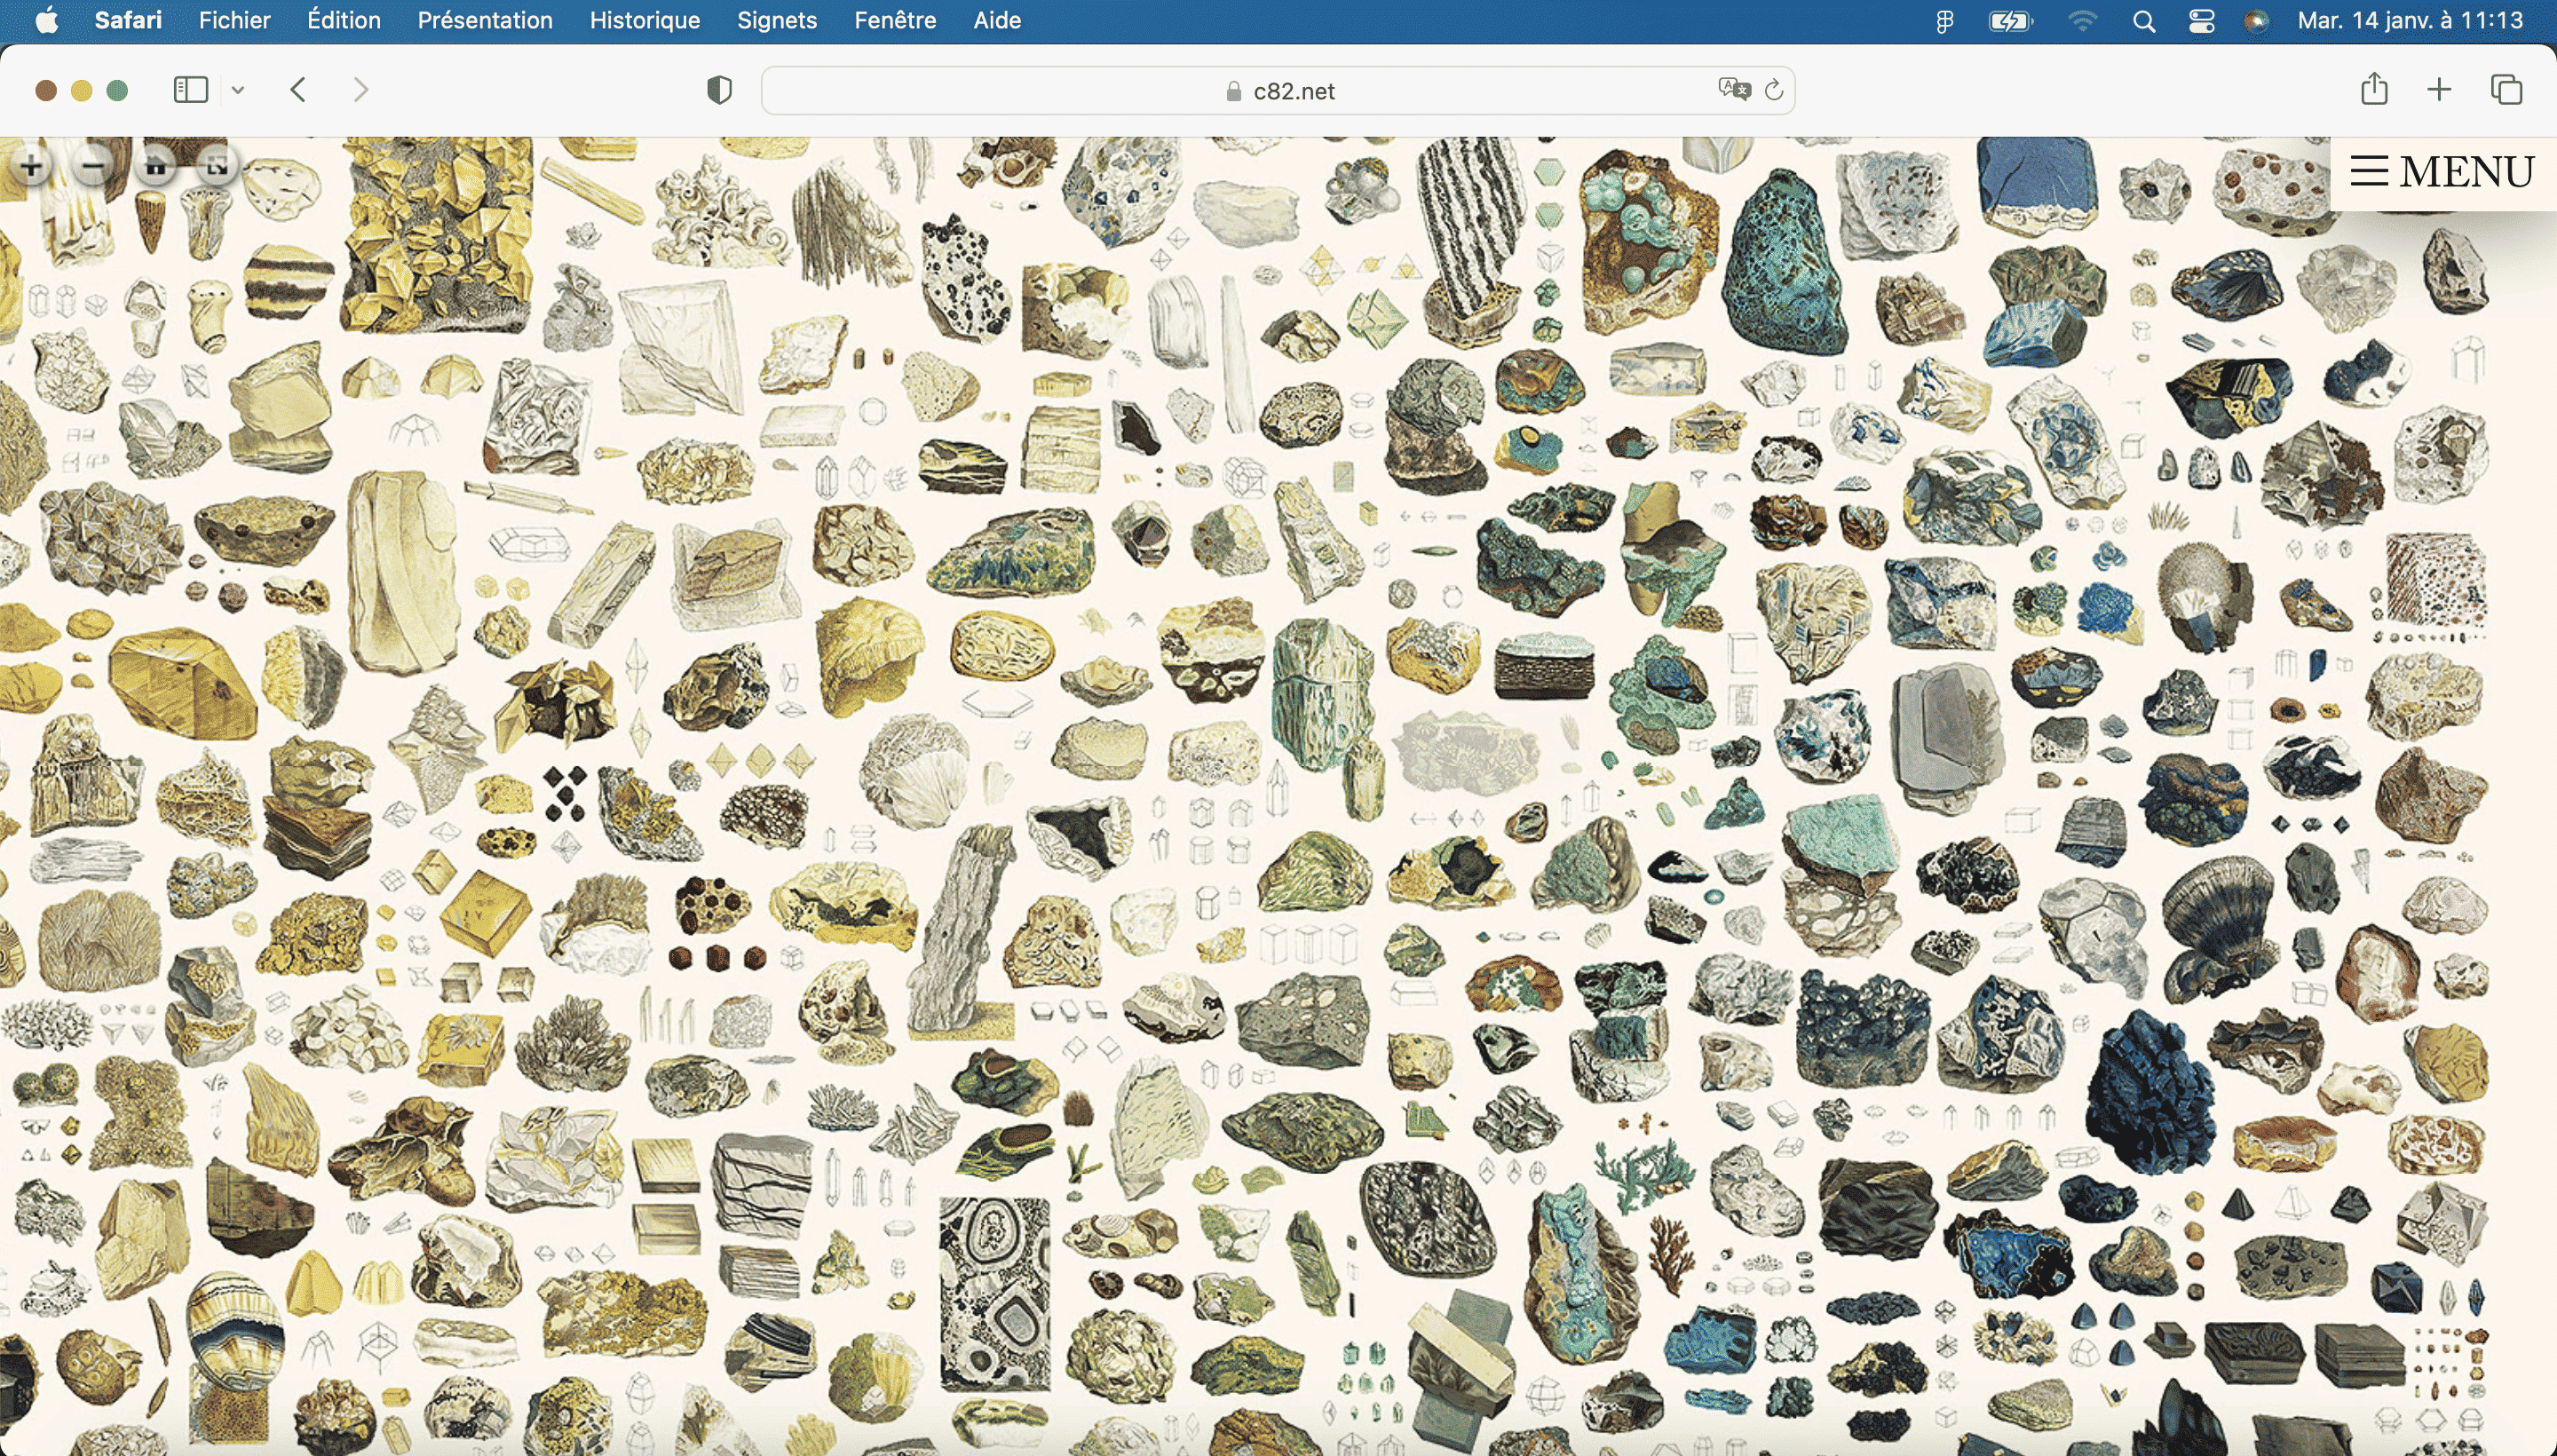Viewport: 2557px width, 1456px height.
Task: Zoom out with the viewer minus button
Action: (x=93, y=166)
